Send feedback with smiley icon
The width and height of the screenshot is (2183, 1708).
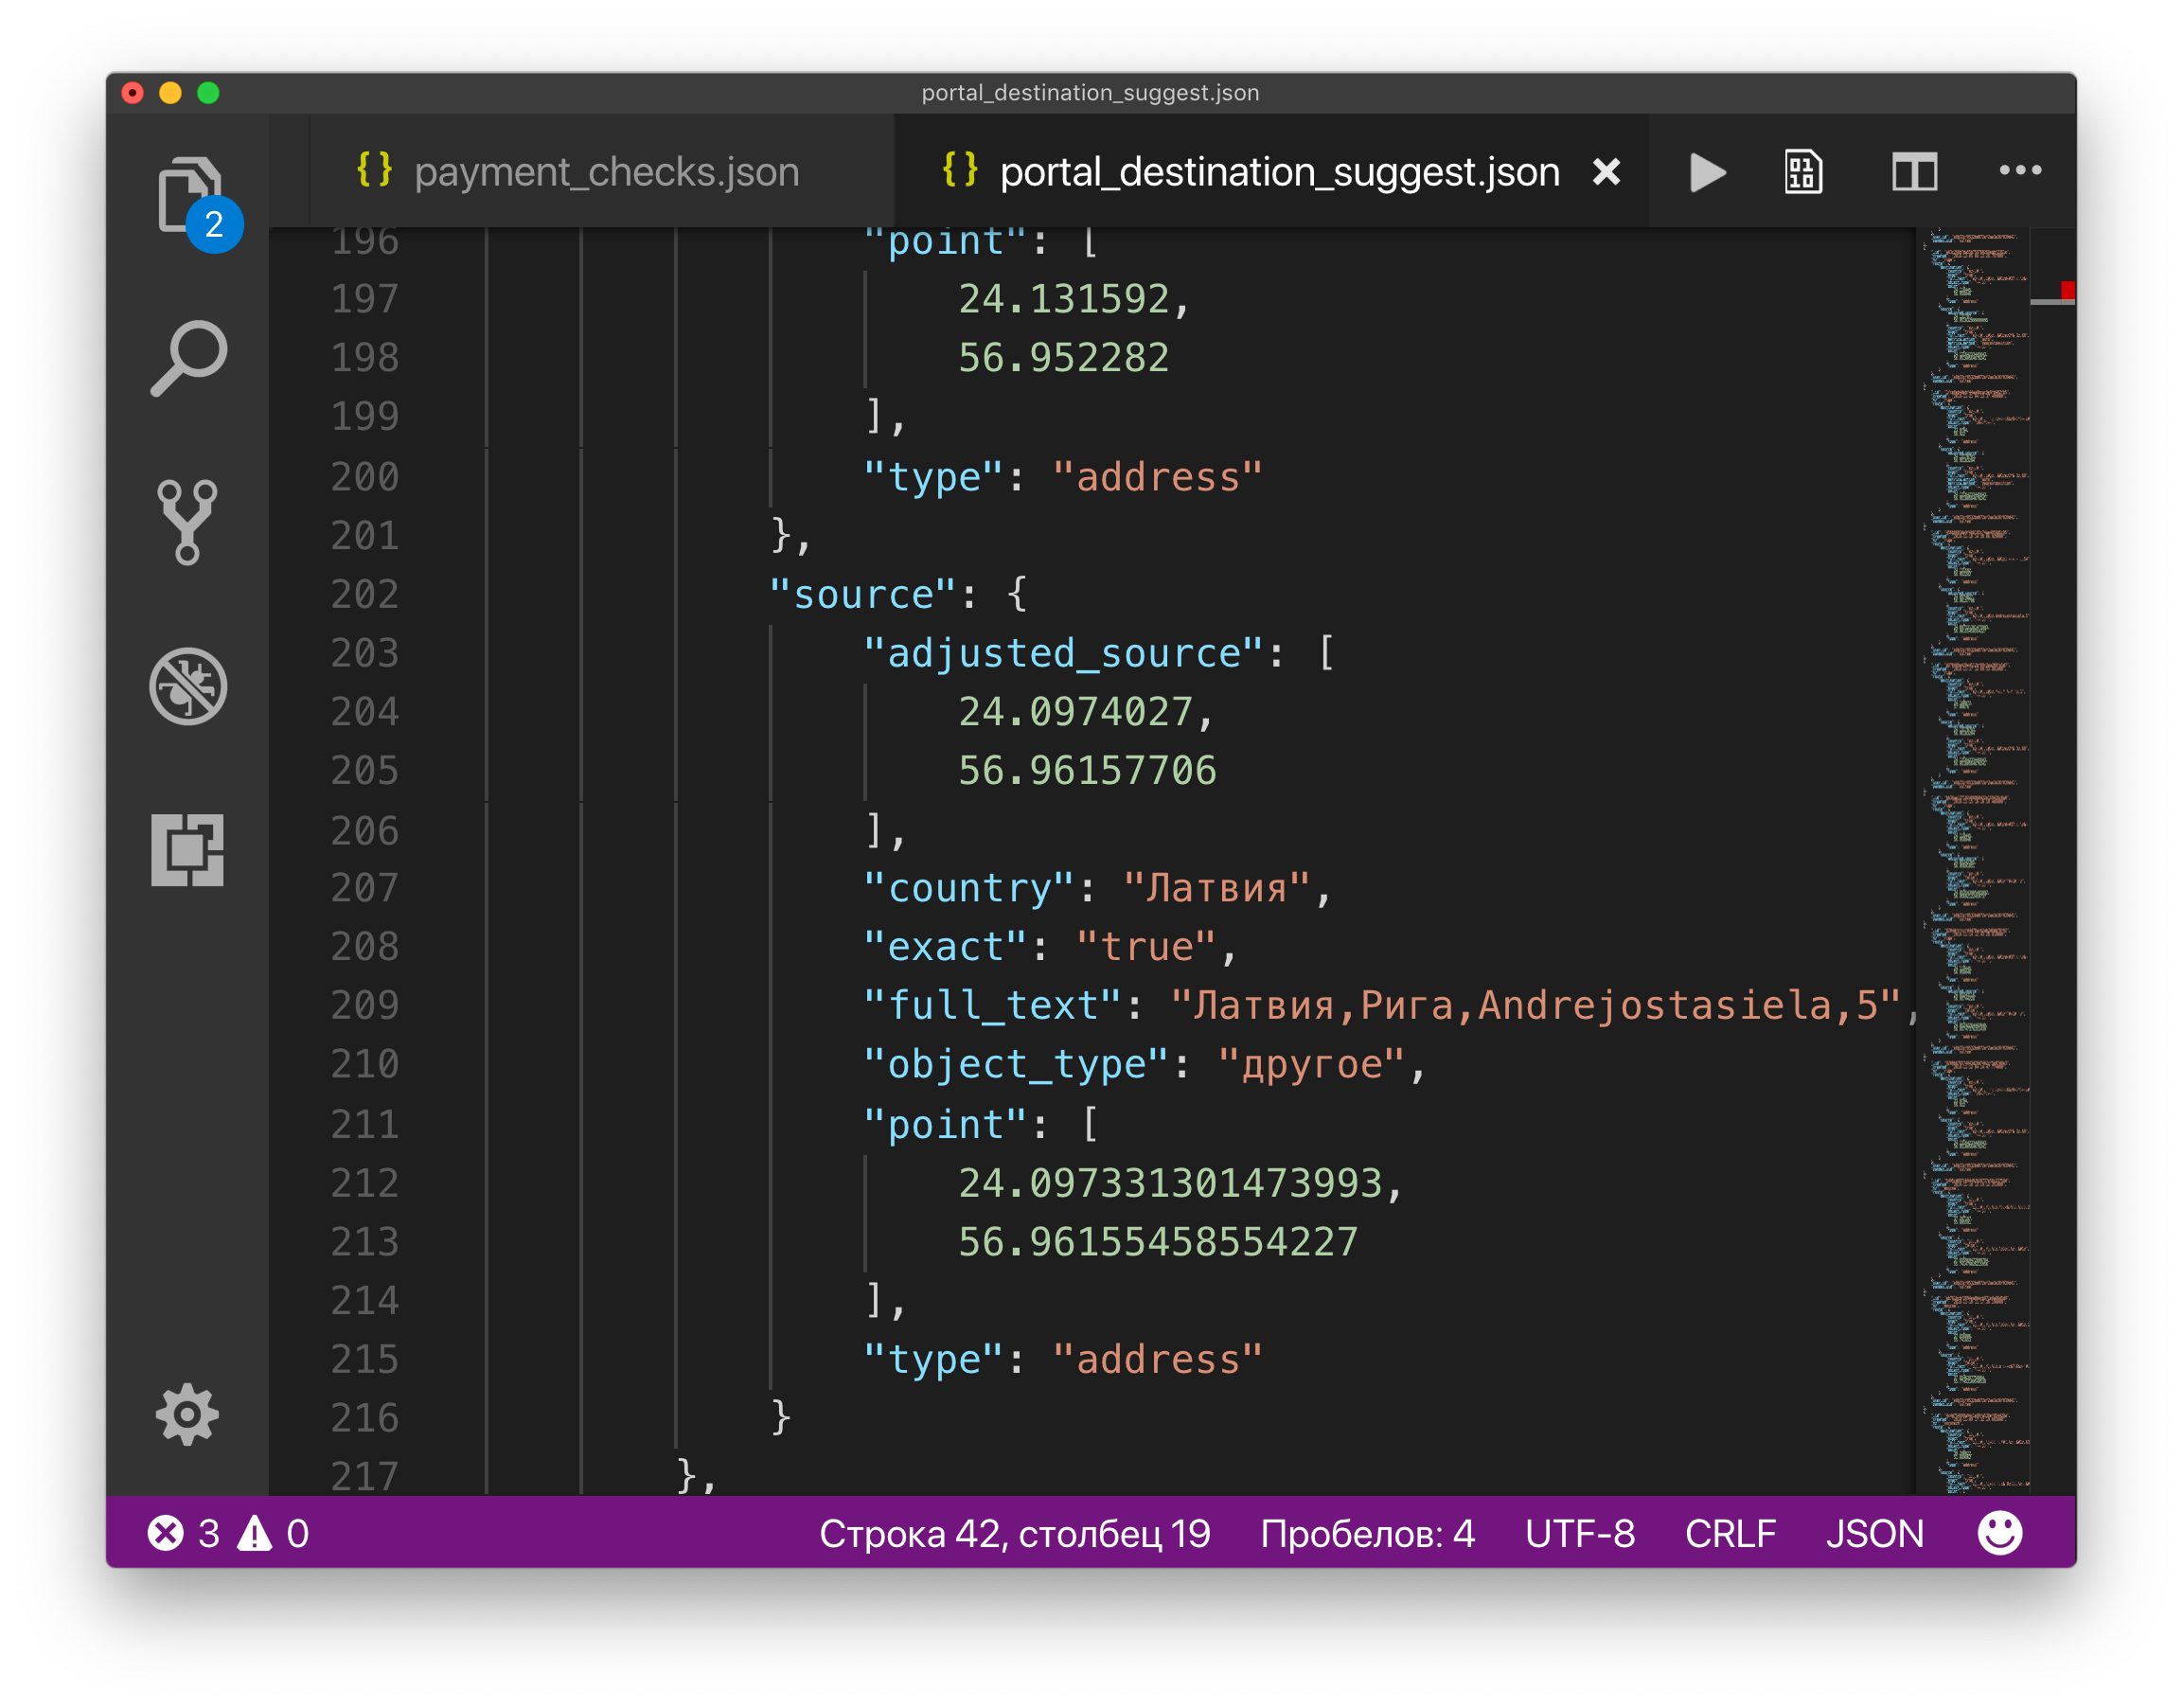pos(2000,1532)
